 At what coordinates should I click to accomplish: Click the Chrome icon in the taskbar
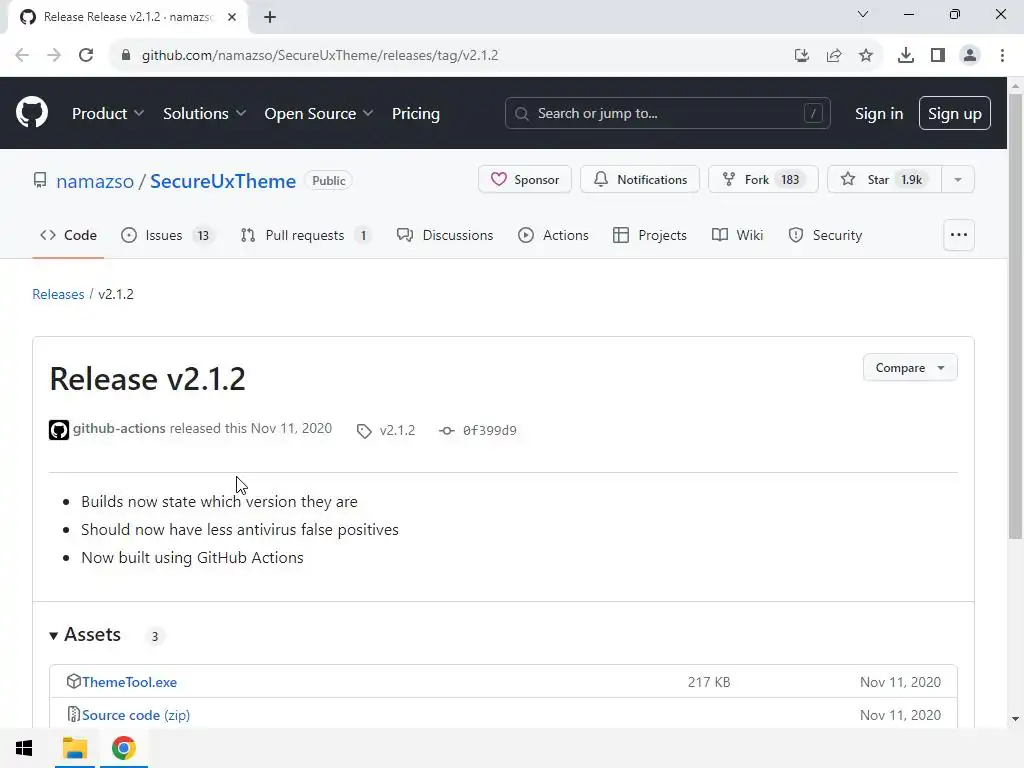click(123, 748)
